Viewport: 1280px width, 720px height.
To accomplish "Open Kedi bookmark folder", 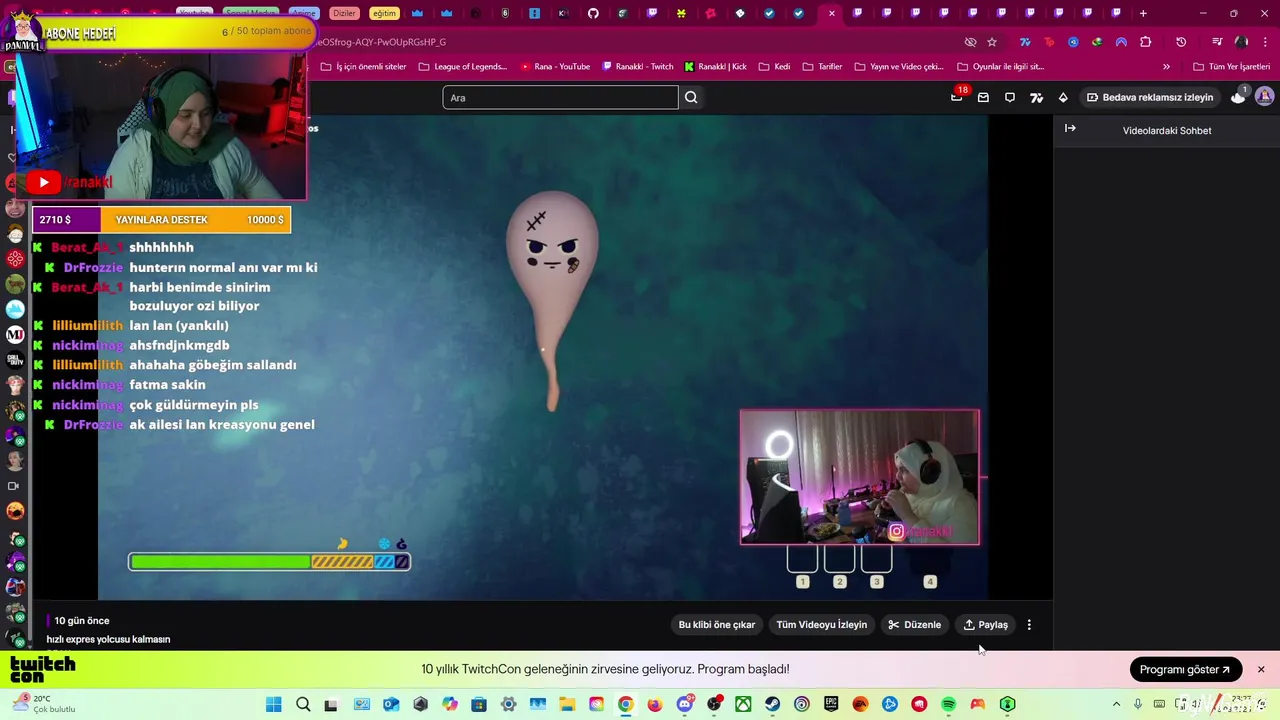I will click(x=774, y=67).
